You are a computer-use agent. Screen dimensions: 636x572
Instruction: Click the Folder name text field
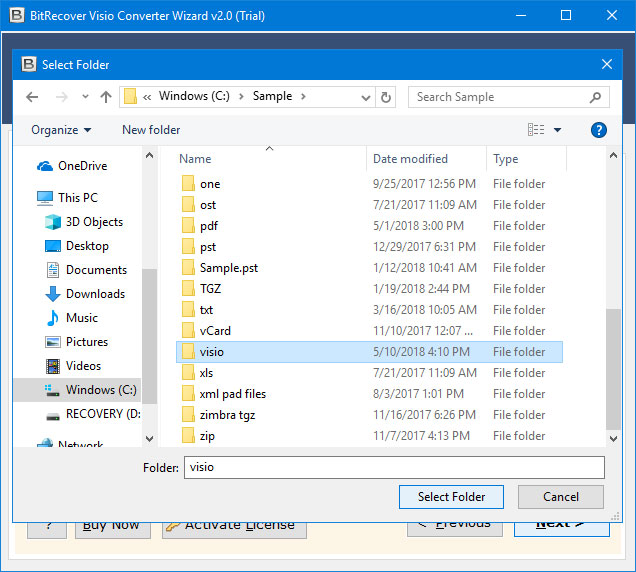[x=394, y=467]
